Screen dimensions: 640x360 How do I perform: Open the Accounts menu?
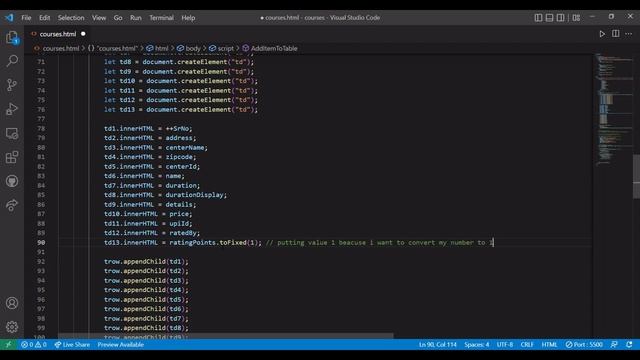[12, 303]
